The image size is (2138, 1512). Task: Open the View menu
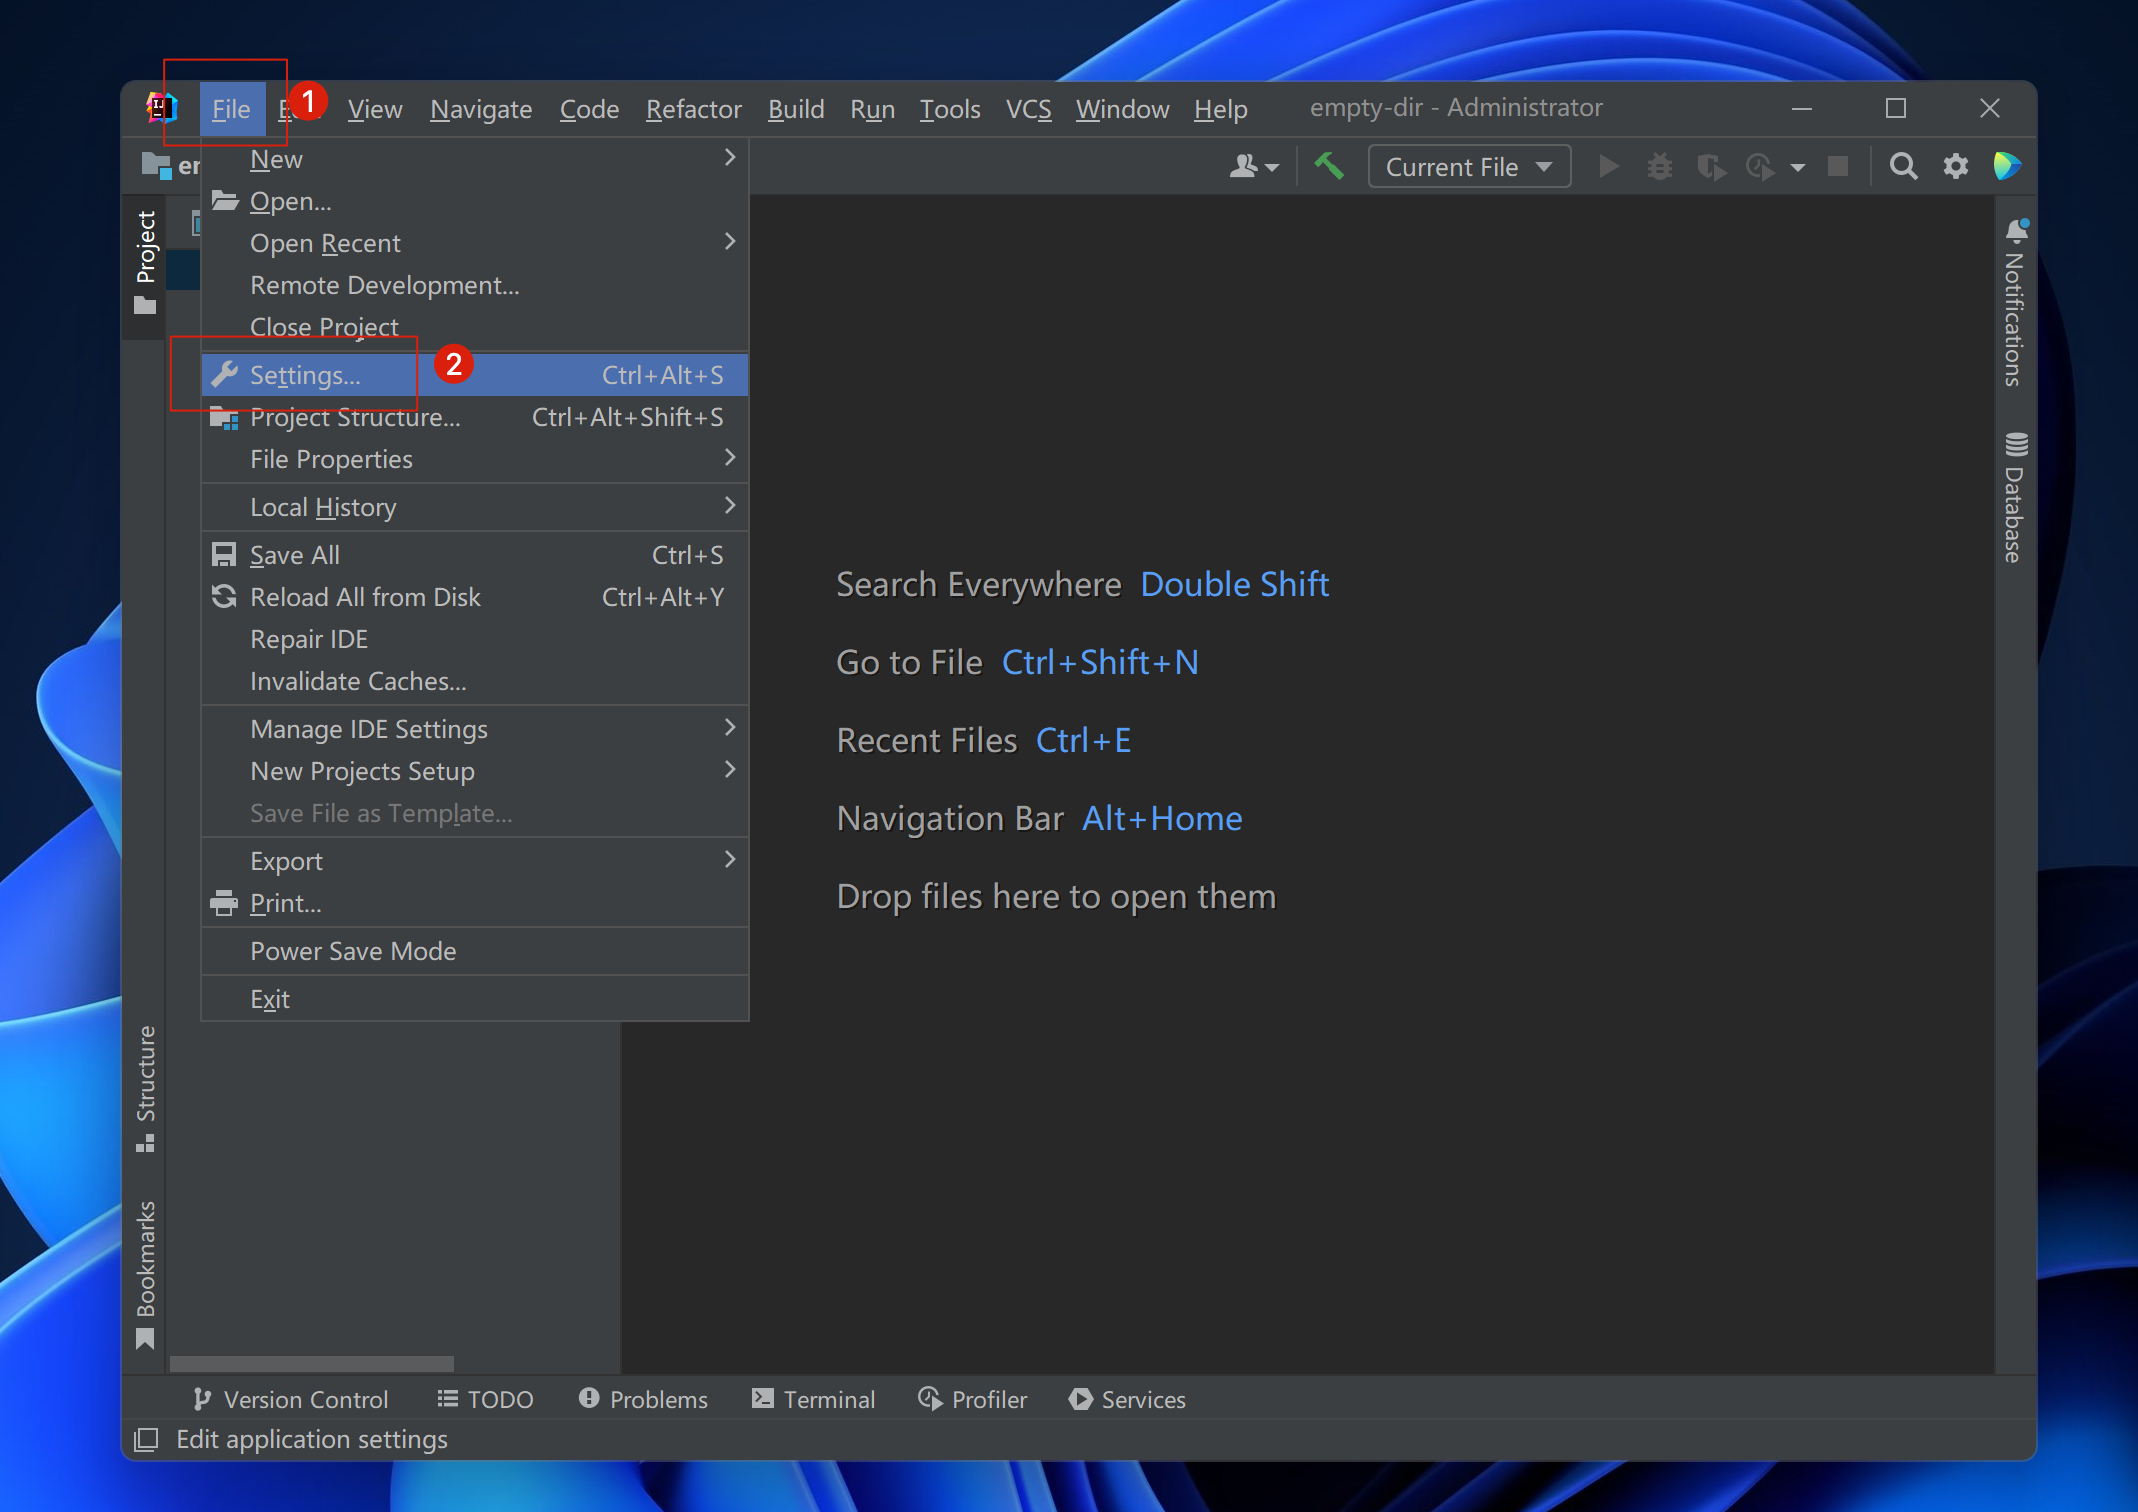(x=375, y=109)
